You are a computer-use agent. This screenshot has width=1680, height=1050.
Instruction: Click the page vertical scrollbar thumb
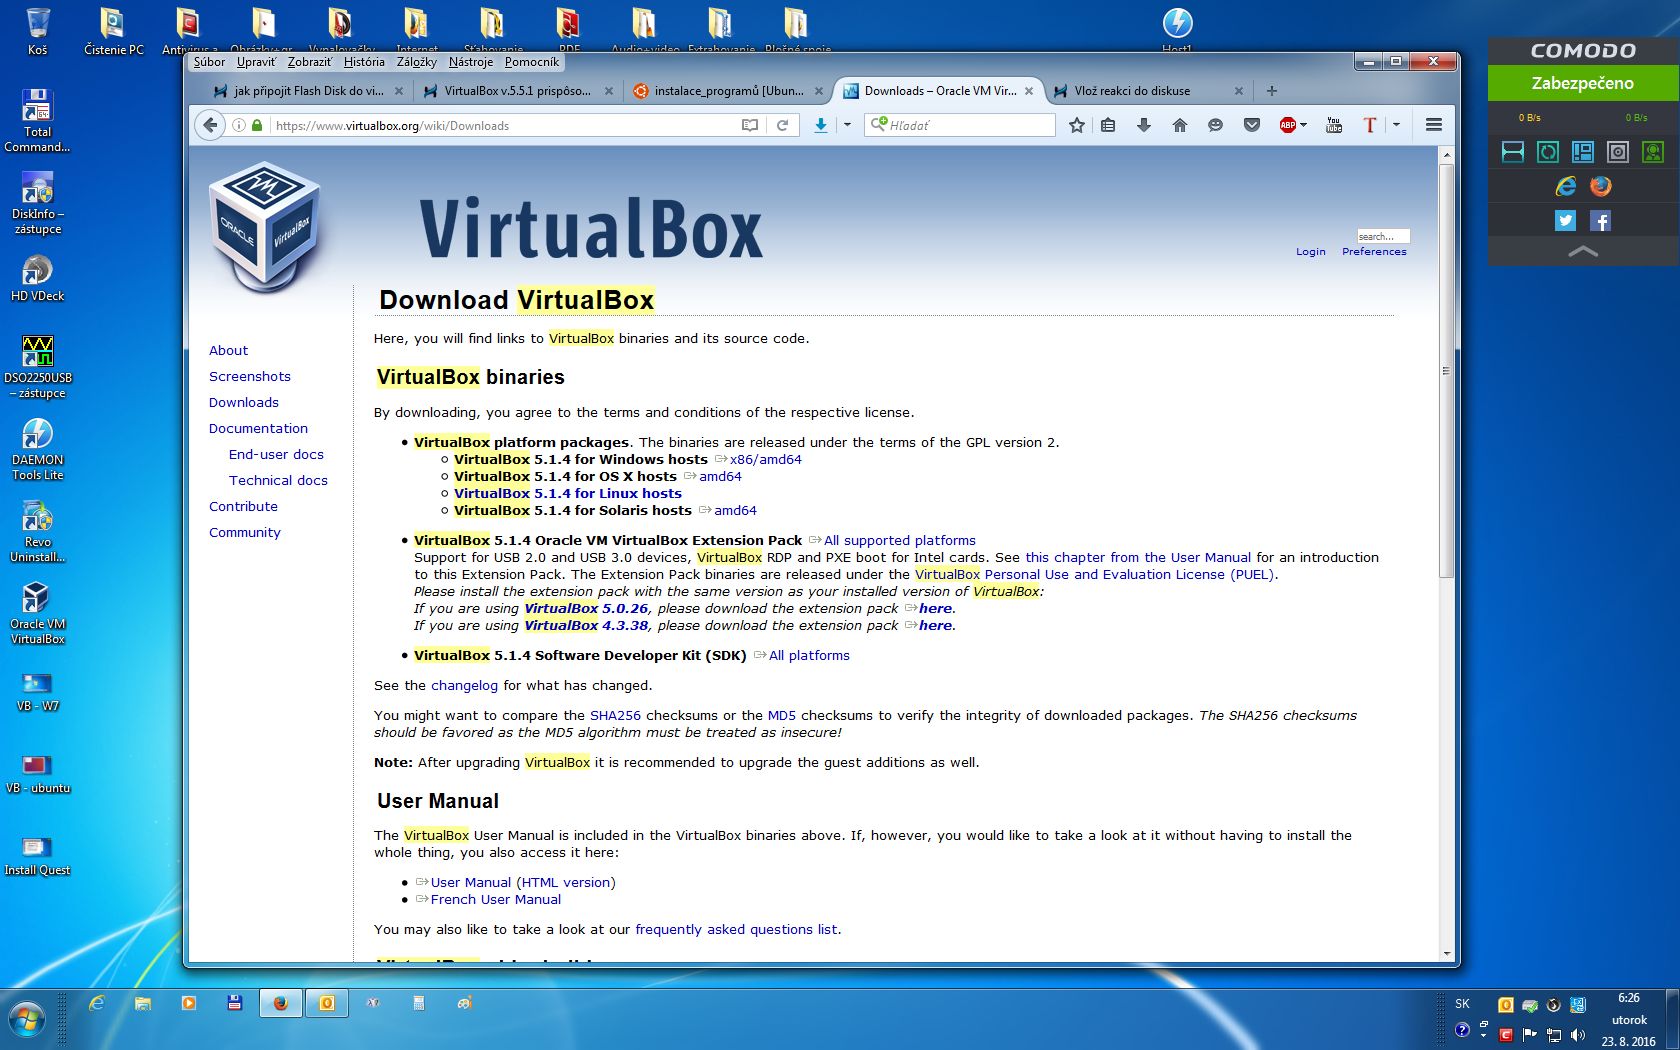pyautogui.click(x=1446, y=370)
